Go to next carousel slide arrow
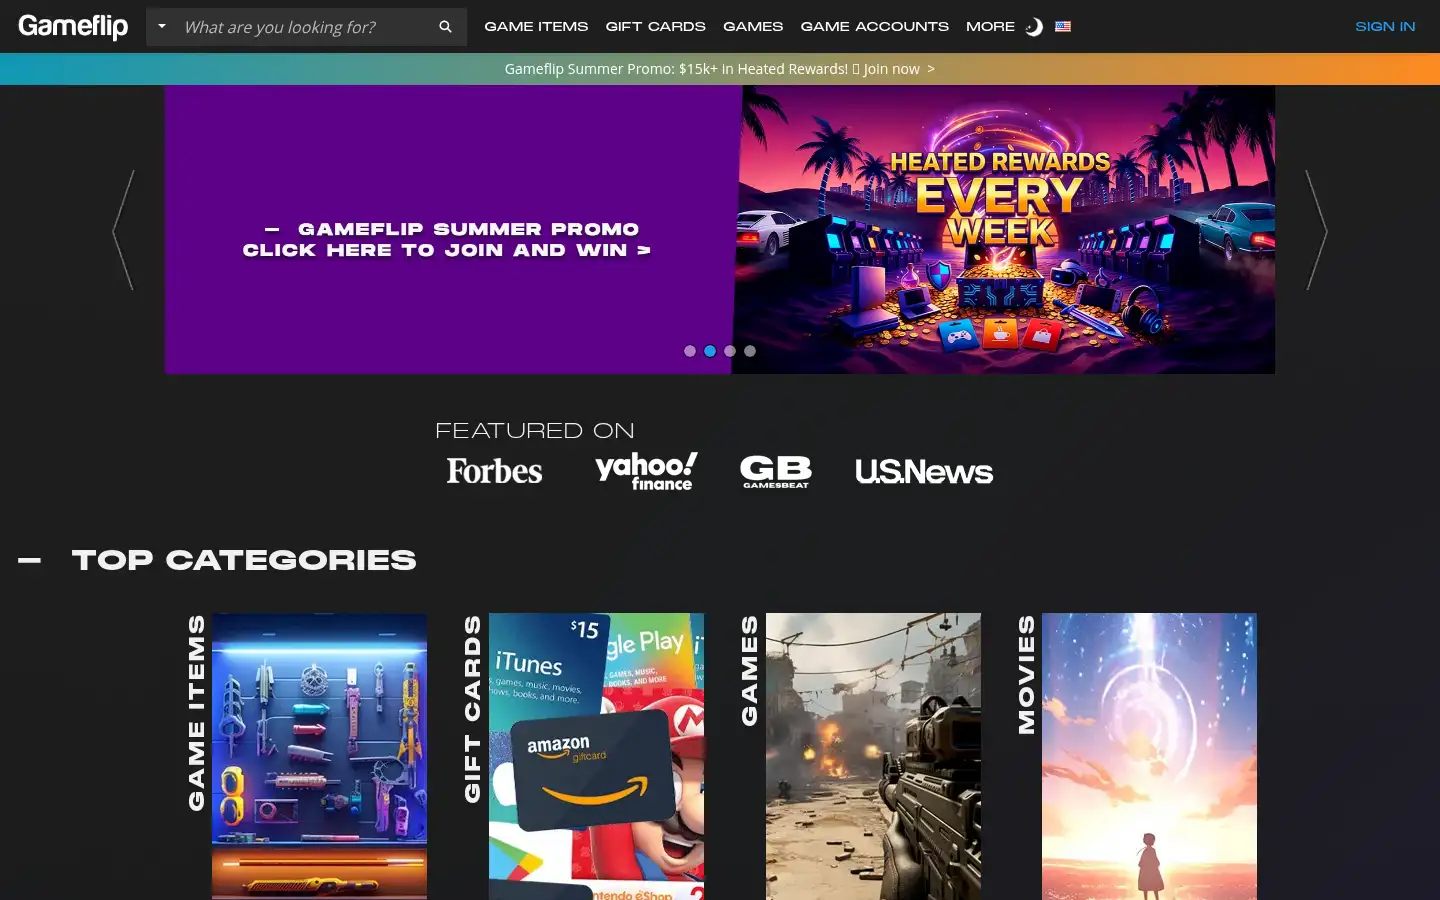 click(x=1317, y=230)
